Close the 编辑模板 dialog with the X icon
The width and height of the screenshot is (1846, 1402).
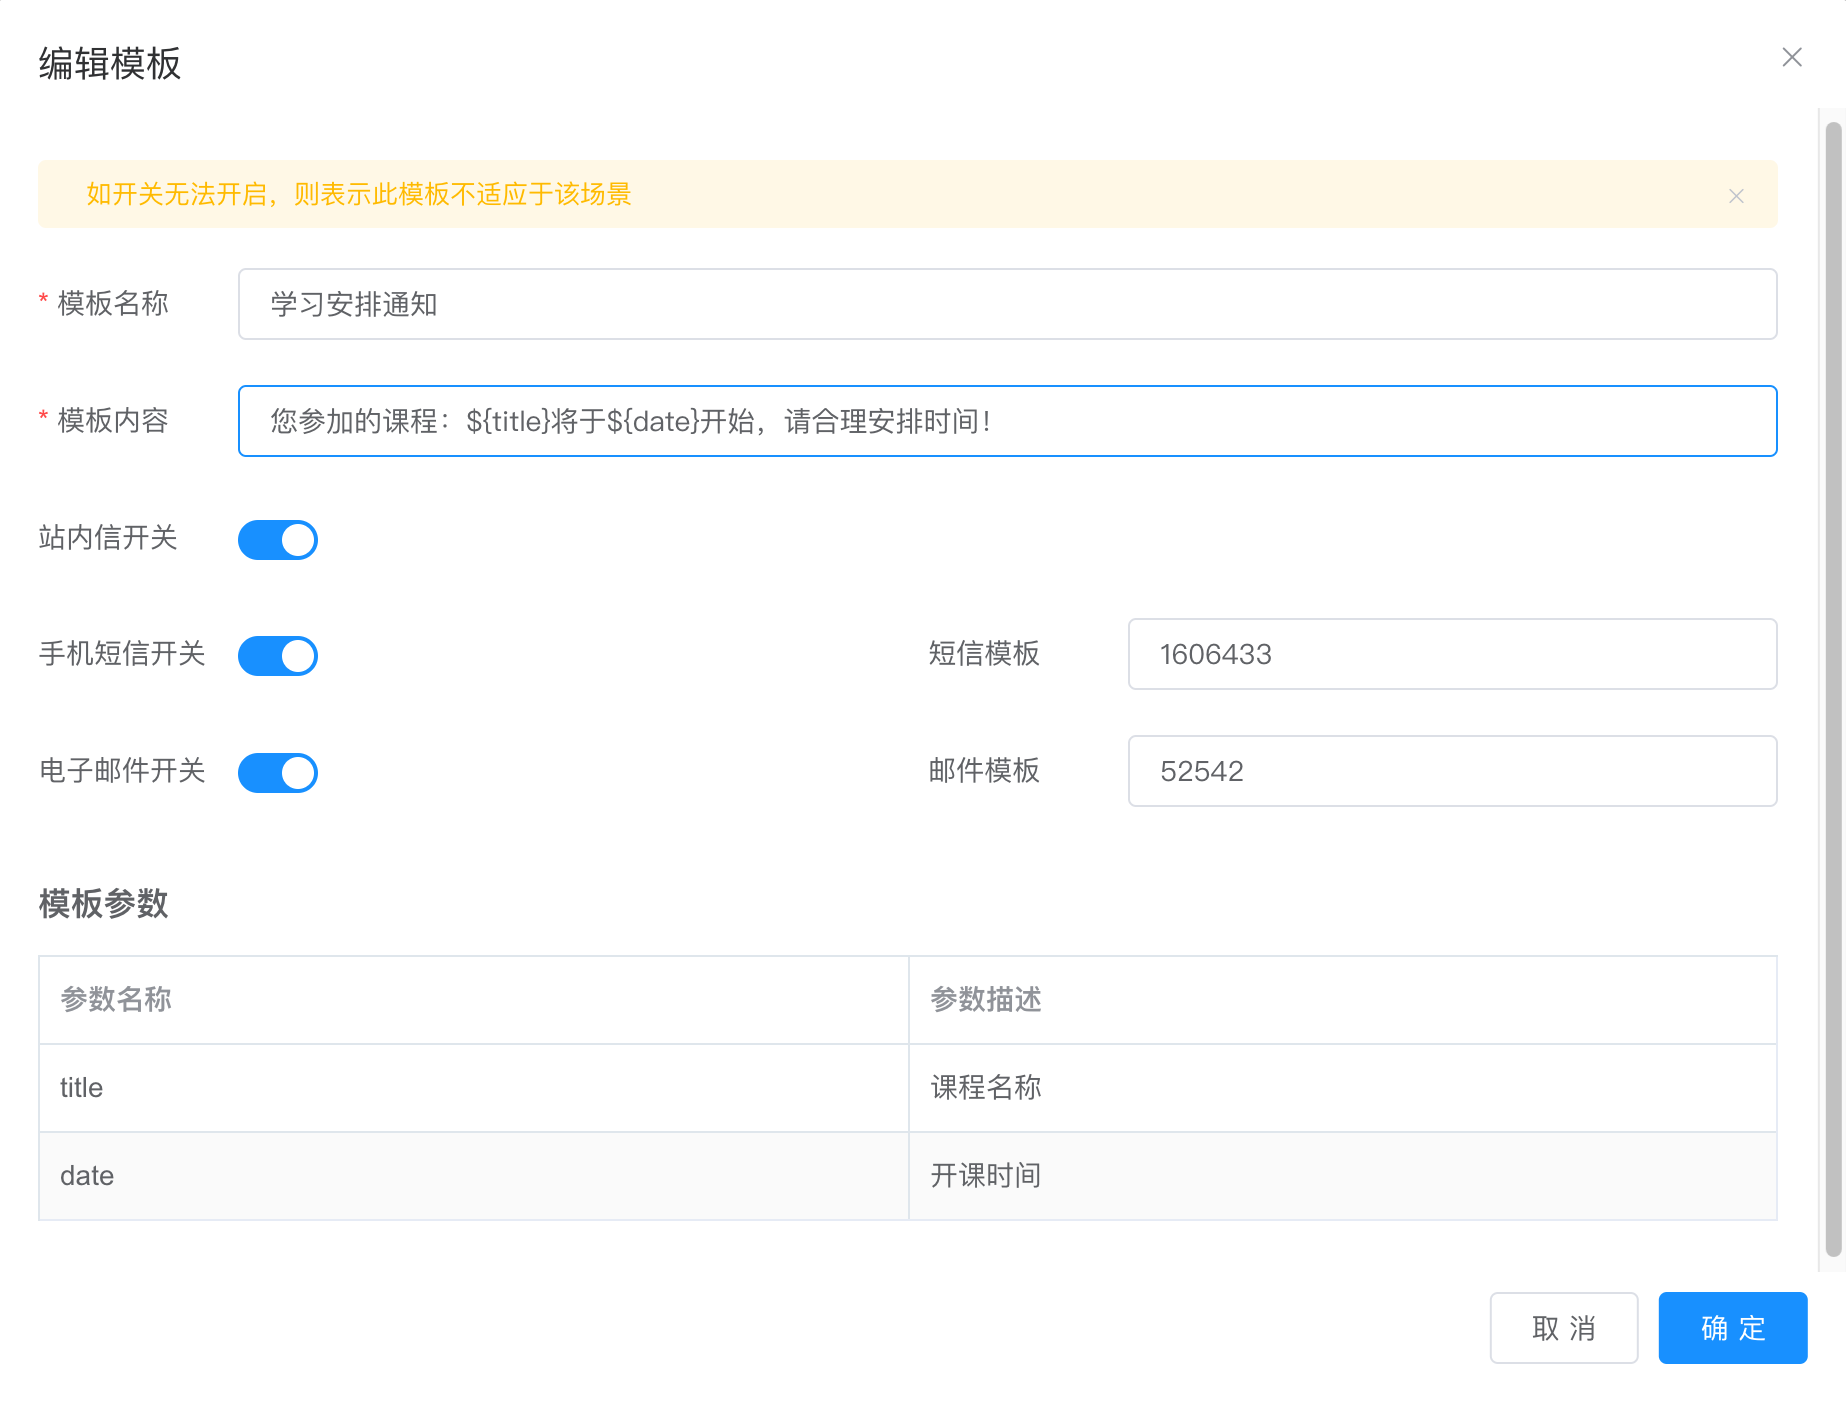pyautogui.click(x=1792, y=57)
